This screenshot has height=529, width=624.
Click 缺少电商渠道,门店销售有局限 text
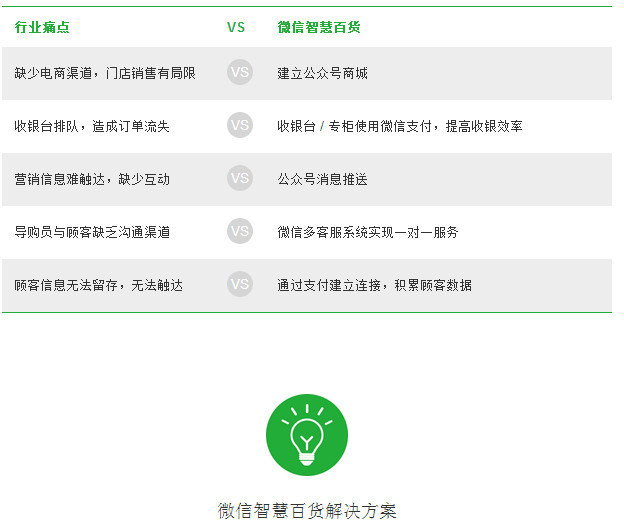pos(105,73)
